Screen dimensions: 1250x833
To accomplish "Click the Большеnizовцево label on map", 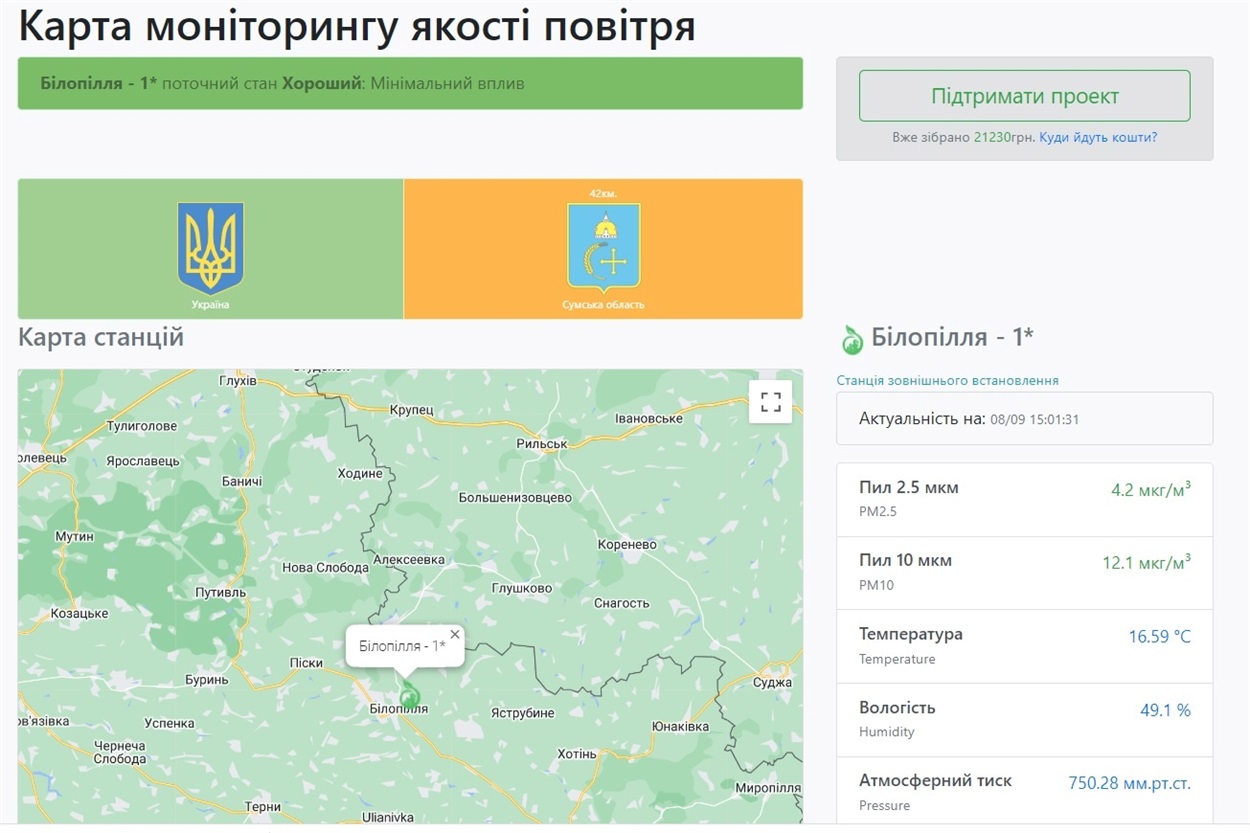I will pos(515,497).
